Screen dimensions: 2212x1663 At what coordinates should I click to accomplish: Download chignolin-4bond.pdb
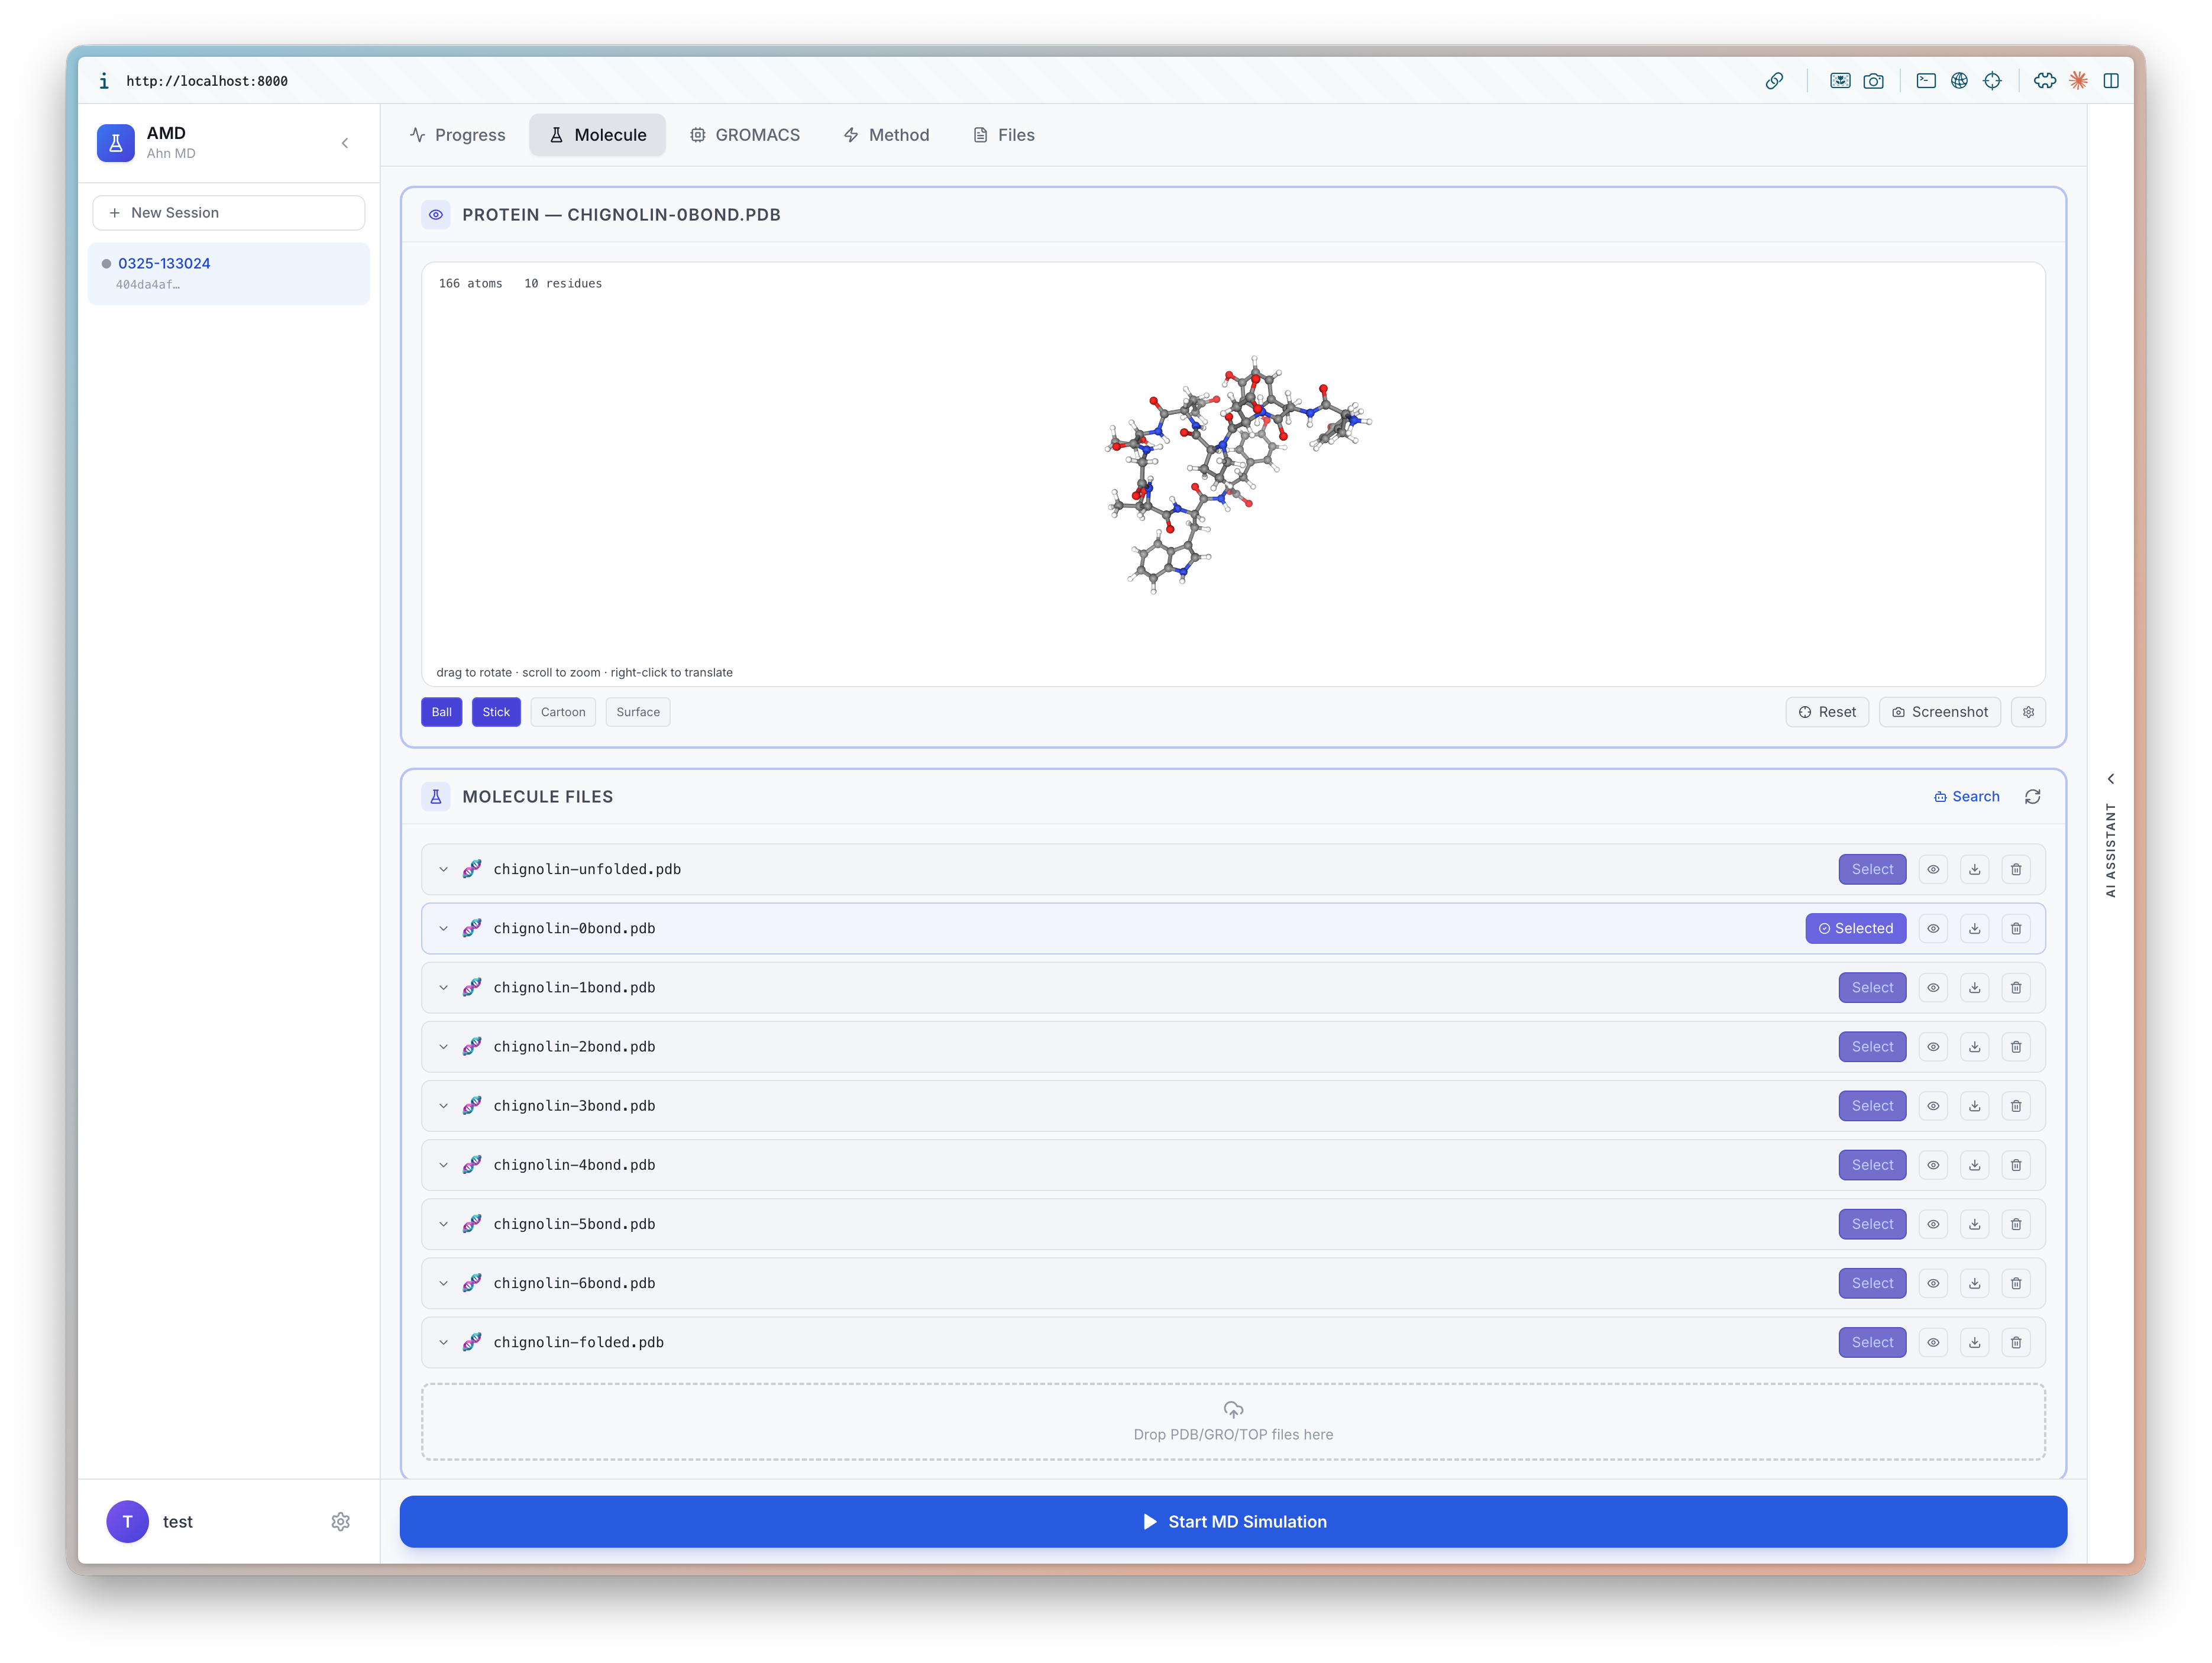(x=1975, y=1165)
